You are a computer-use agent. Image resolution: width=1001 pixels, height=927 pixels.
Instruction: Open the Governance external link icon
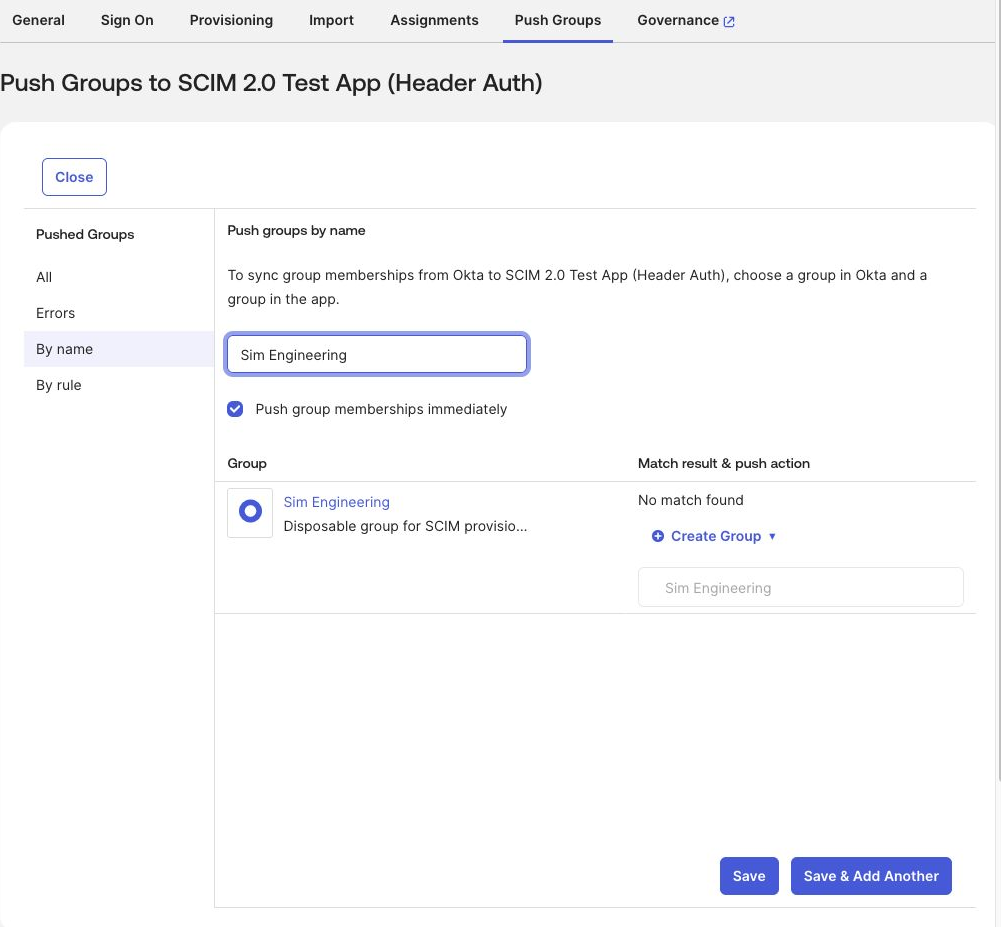[729, 21]
